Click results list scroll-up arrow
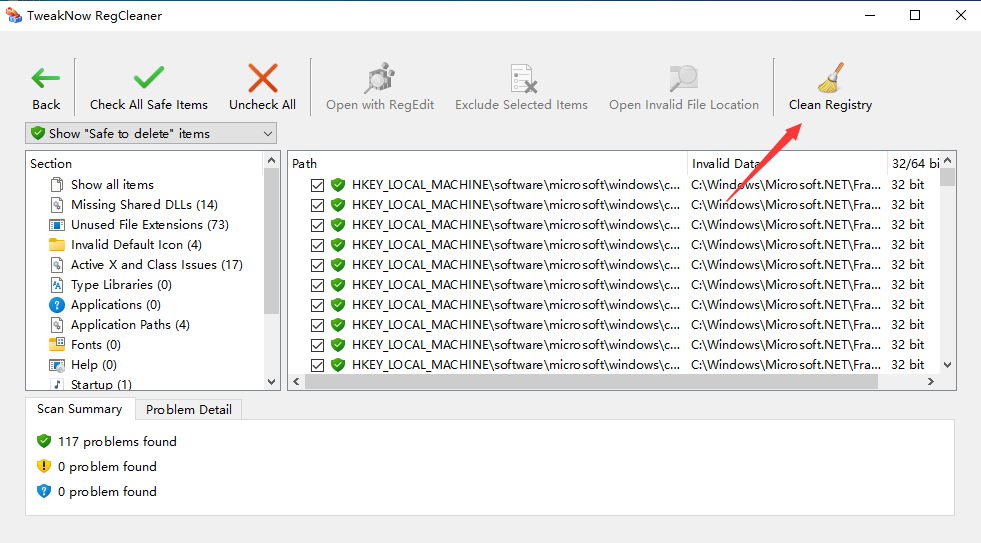Viewport: 981px width, 543px height. pos(947,160)
